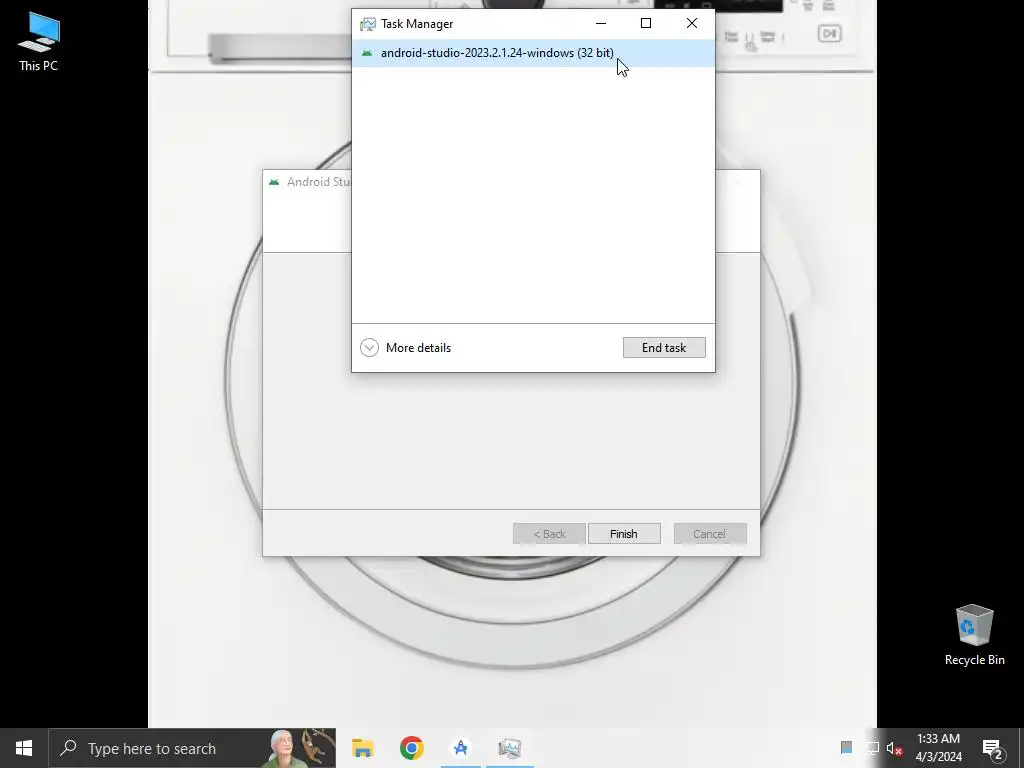Minimize the Task Manager window
1024x768 pixels.
601,24
